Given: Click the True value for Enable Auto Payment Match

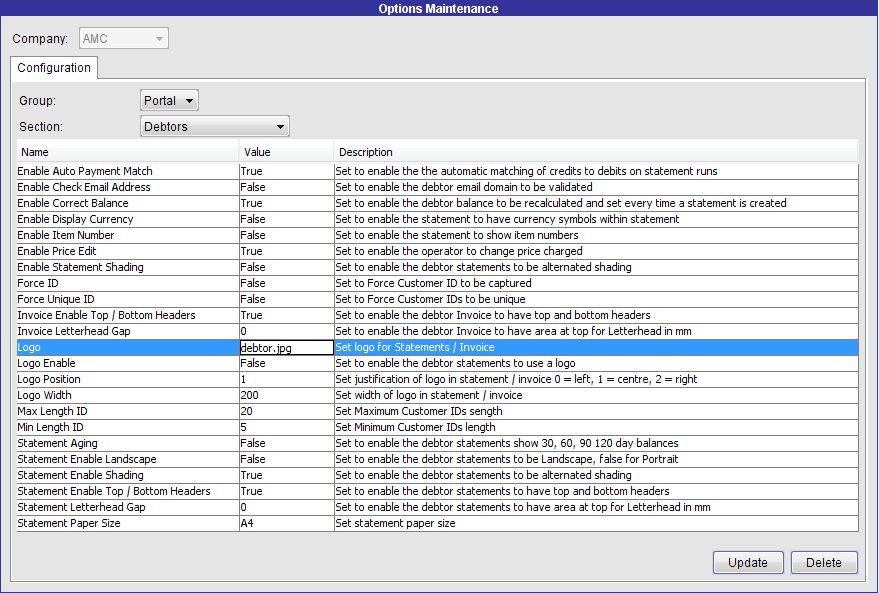Looking at the screenshot, I should 251,171.
